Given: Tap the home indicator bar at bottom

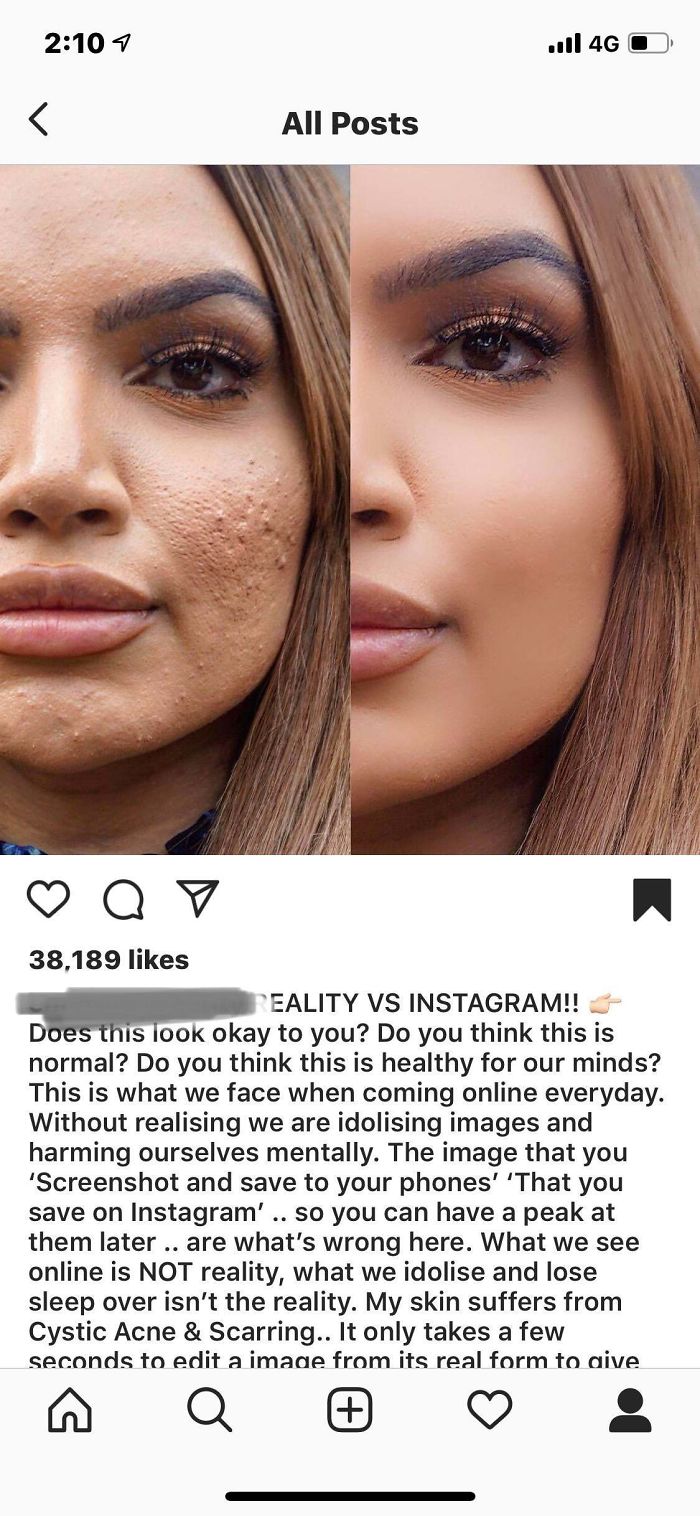Looking at the screenshot, I should (x=350, y=1497).
